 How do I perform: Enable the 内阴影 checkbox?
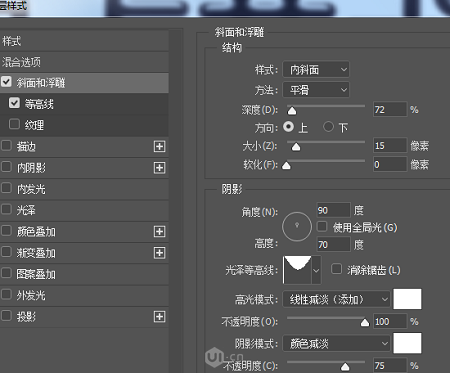coord(6,167)
